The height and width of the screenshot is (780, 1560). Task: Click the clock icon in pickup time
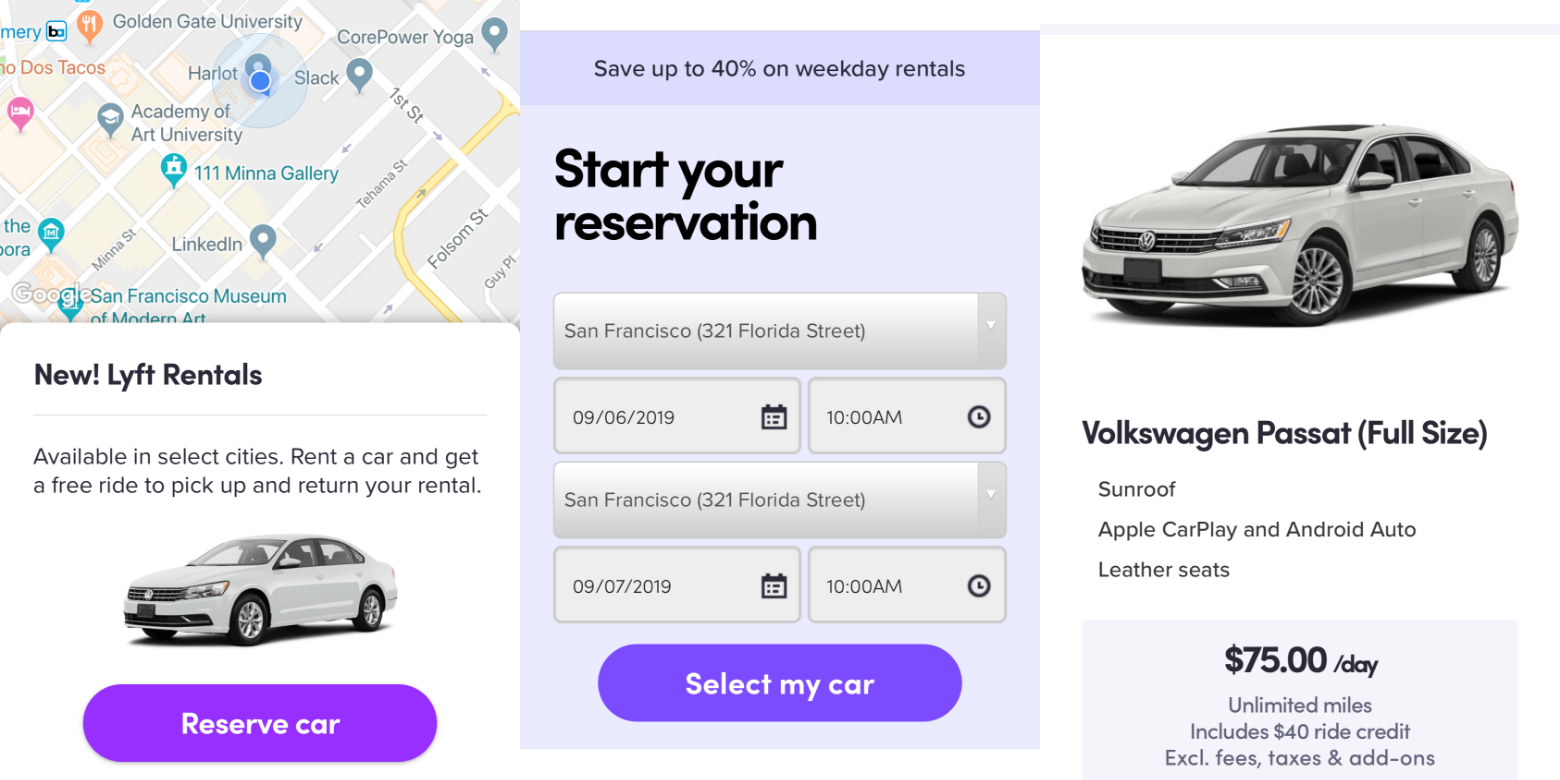979,417
